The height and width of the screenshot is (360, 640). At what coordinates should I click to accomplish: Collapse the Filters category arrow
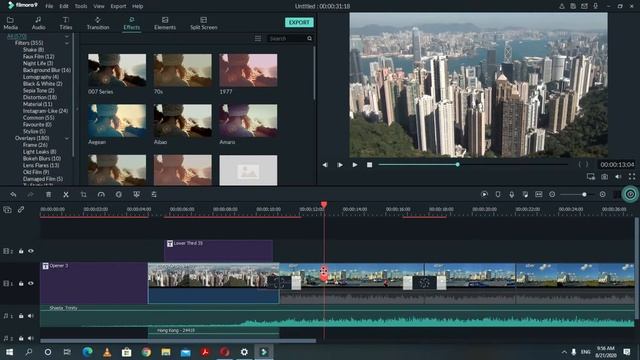pyautogui.click(x=67, y=43)
